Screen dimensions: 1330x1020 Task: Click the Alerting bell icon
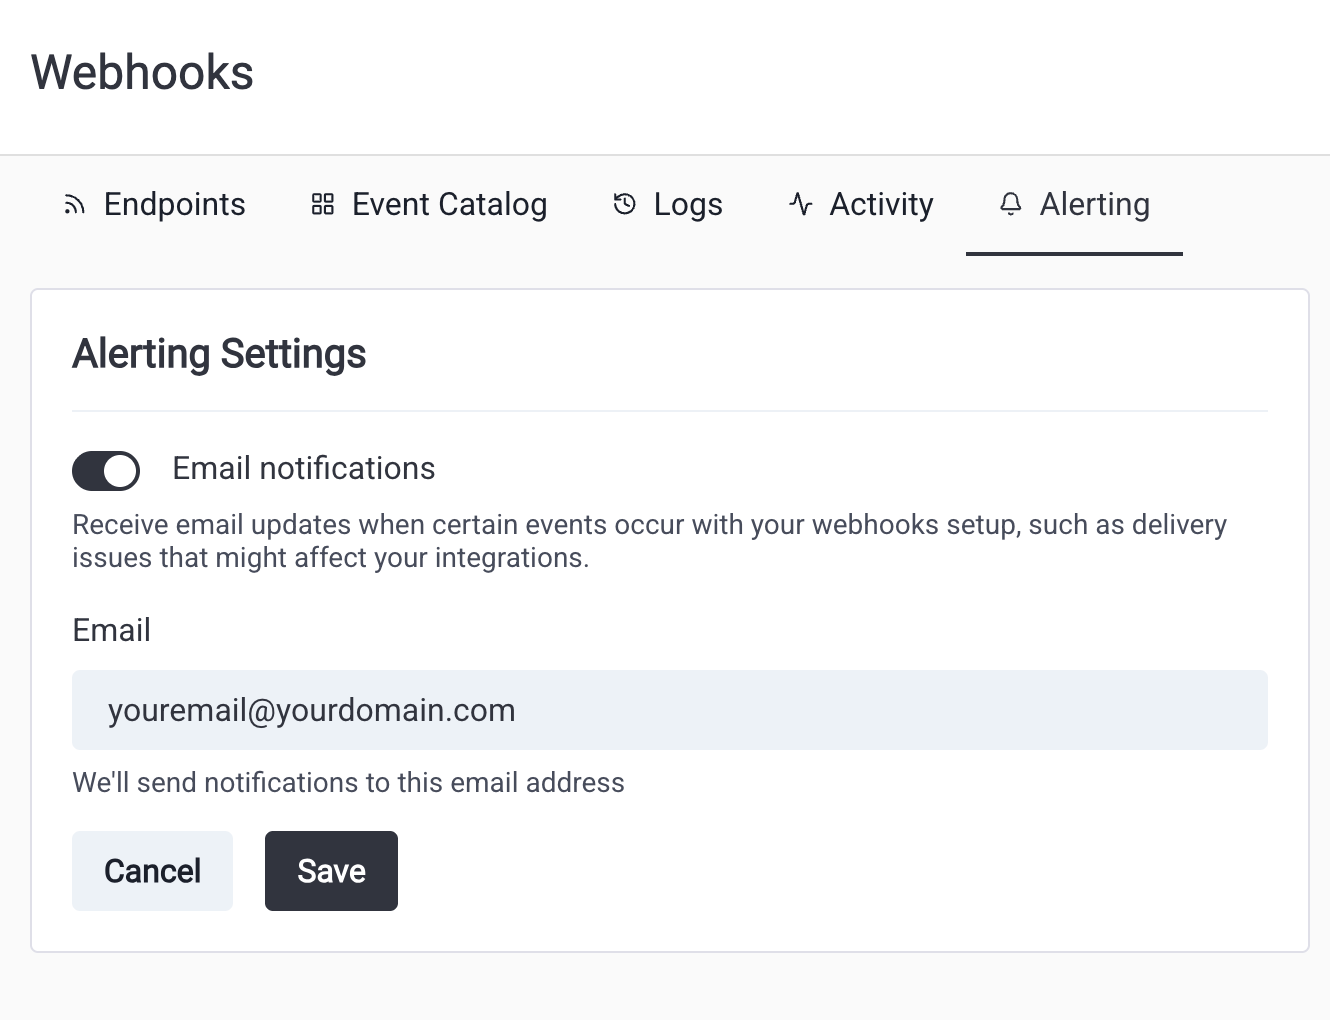(1011, 204)
